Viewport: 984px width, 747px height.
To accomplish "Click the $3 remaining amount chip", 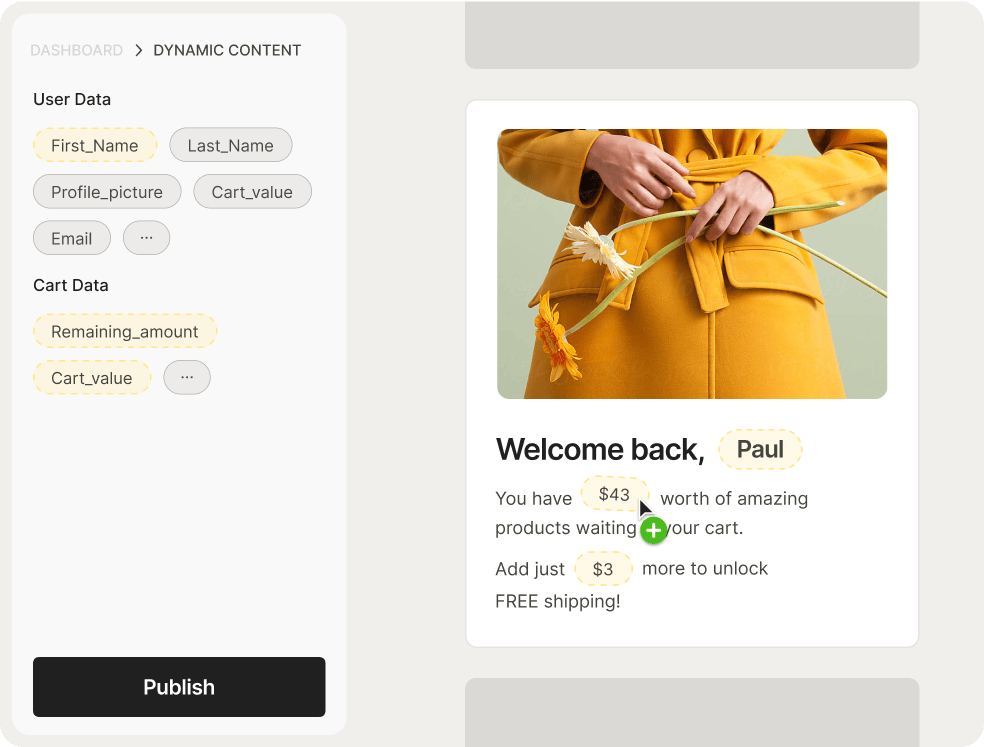I will (x=603, y=569).
